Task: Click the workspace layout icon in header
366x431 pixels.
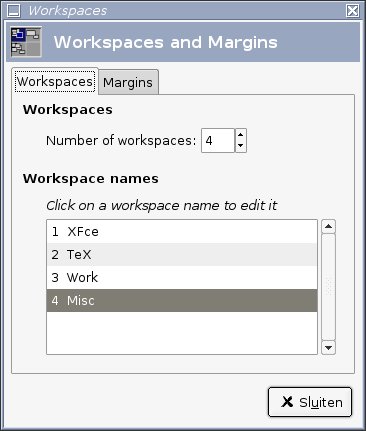Action: pos(26,42)
